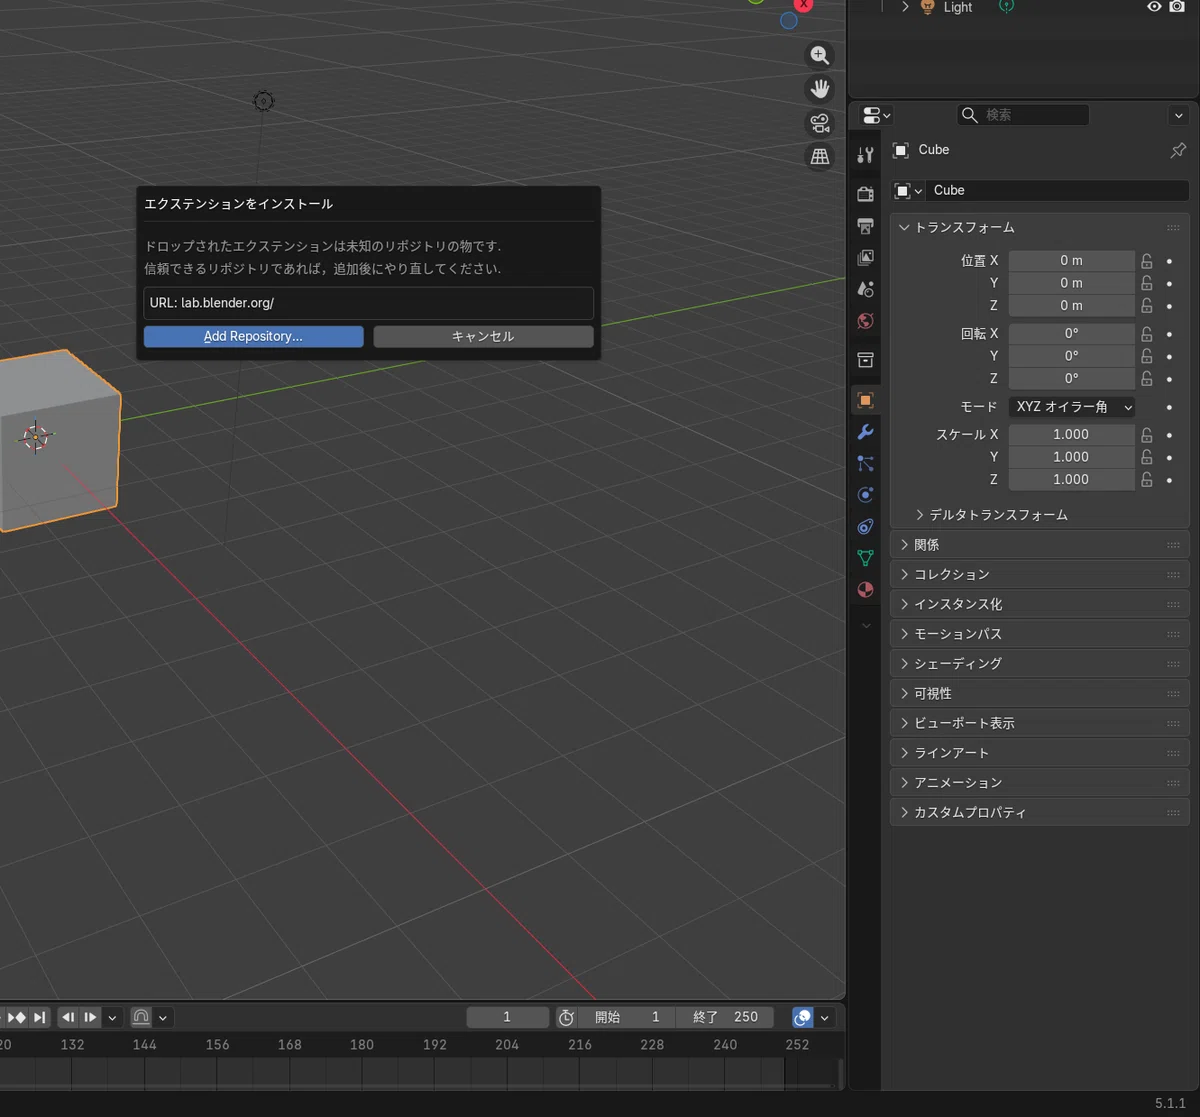Toggle lock for Location X
1200x1117 pixels.
click(x=1147, y=261)
